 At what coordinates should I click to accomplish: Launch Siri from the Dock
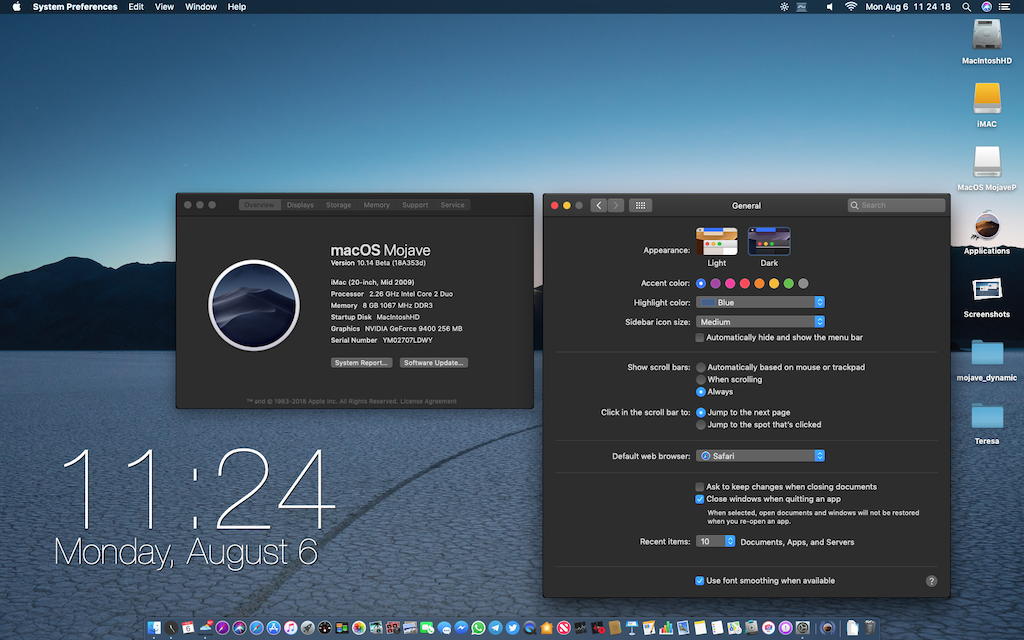point(240,628)
